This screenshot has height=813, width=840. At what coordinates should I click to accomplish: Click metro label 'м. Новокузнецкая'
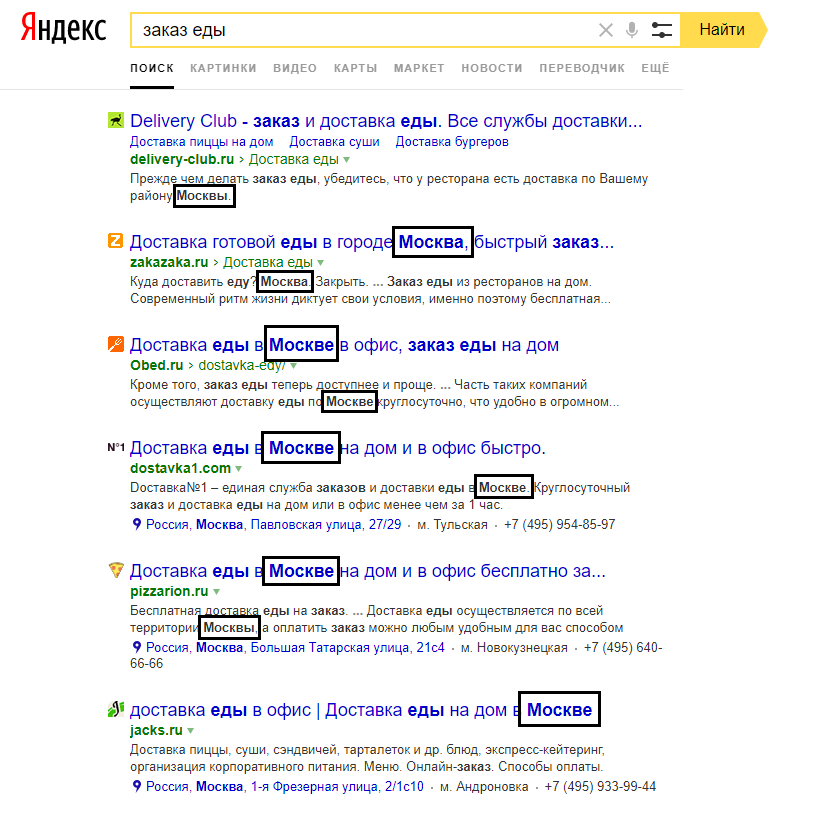tap(514, 648)
